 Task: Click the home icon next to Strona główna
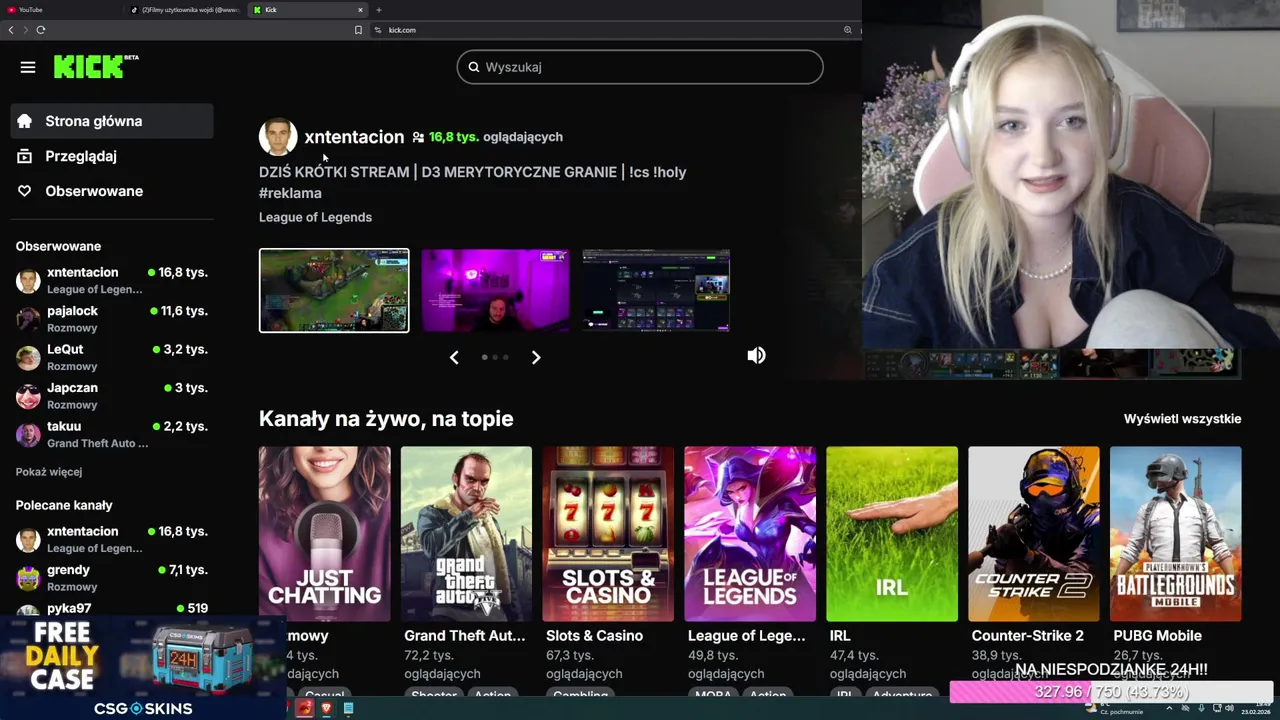click(x=25, y=121)
